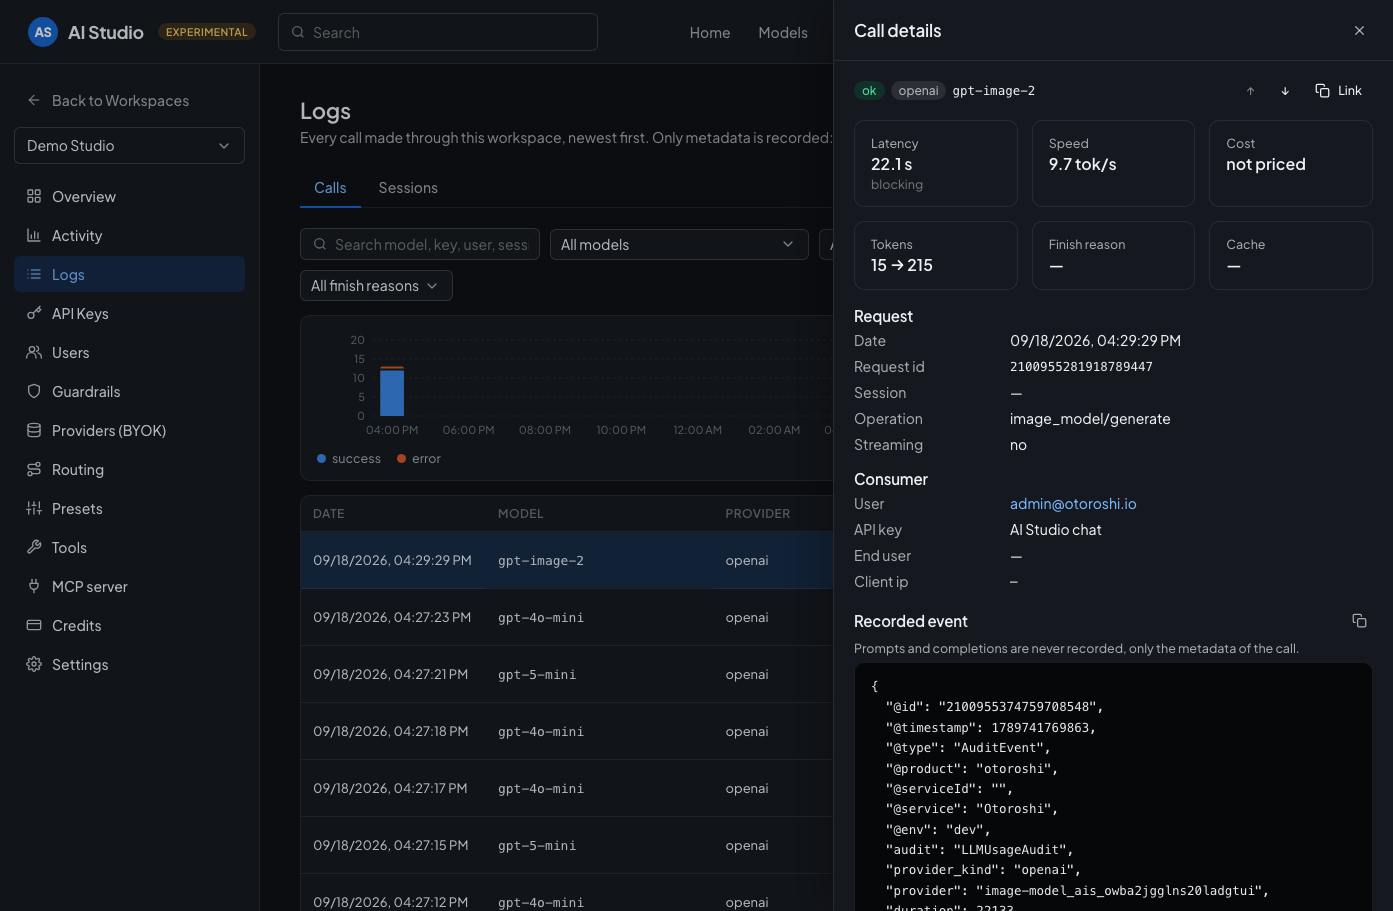The height and width of the screenshot is (911, 1393).
Task: Click the top Search field
Action: pyautogui.click(x=438, y=32)
